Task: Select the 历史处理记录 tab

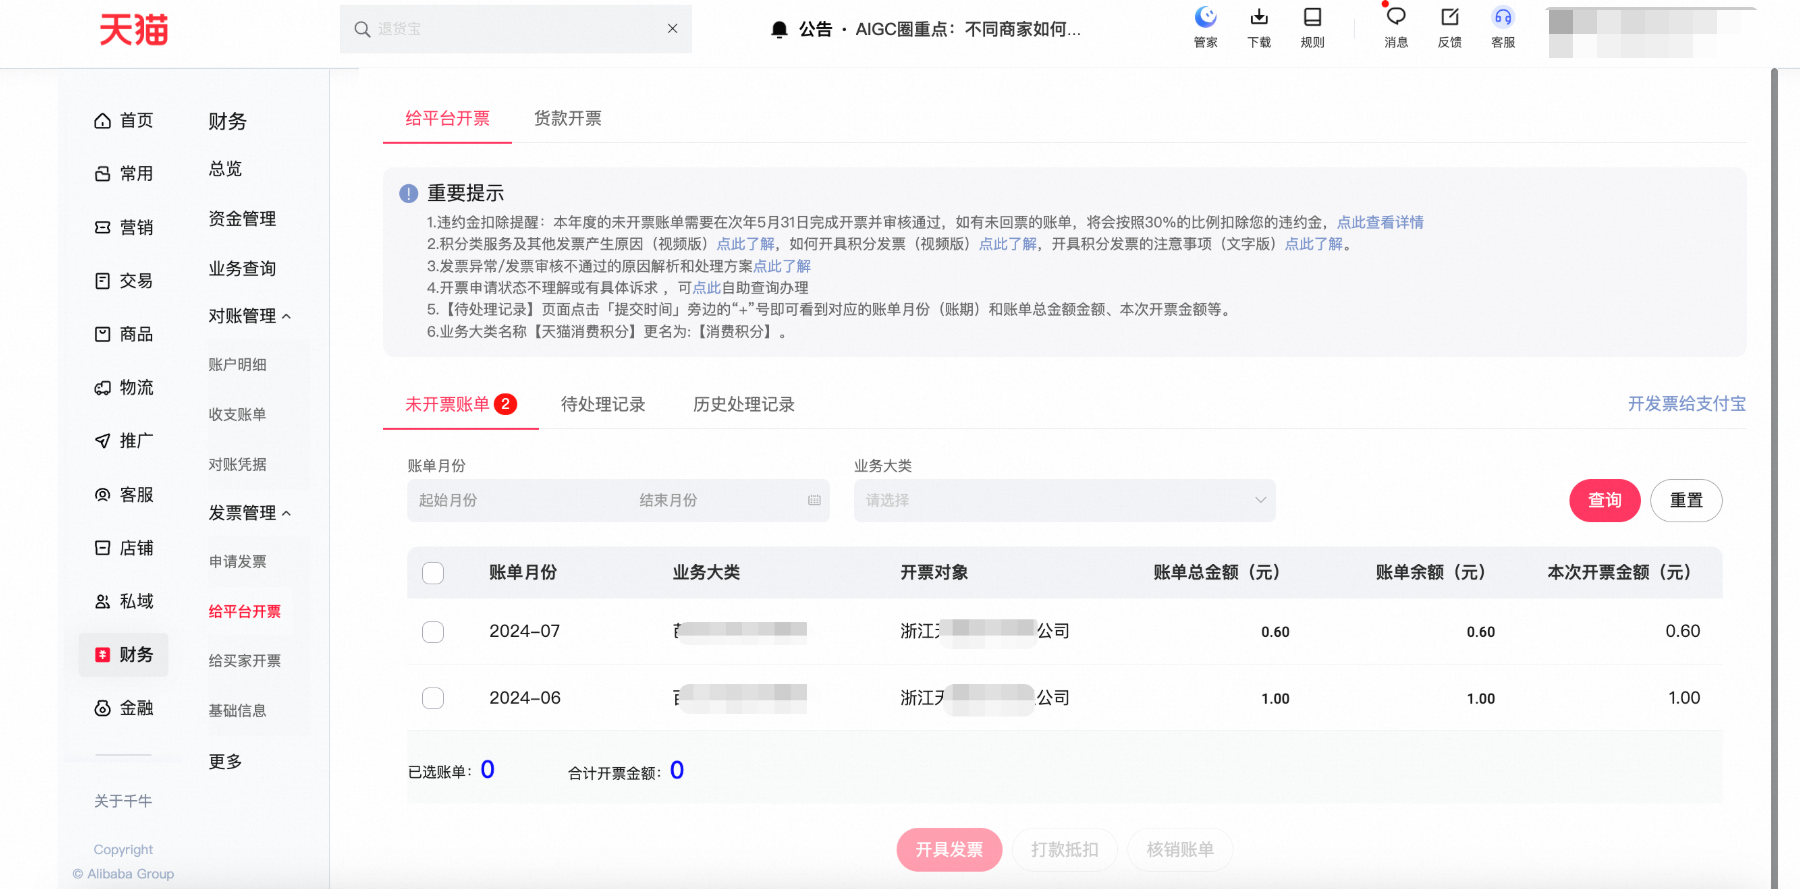Action: coord(744,404)
